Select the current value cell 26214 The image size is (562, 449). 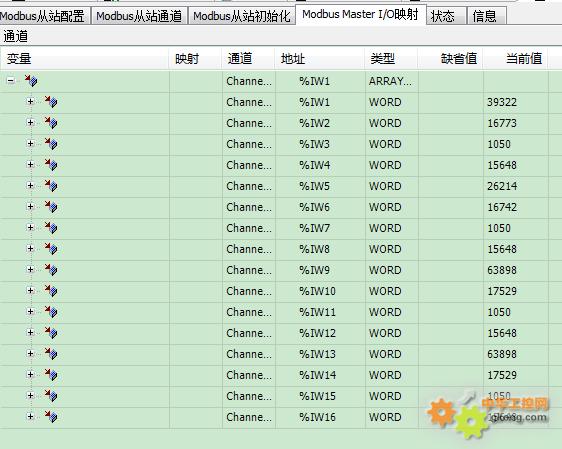pos(502,186)
